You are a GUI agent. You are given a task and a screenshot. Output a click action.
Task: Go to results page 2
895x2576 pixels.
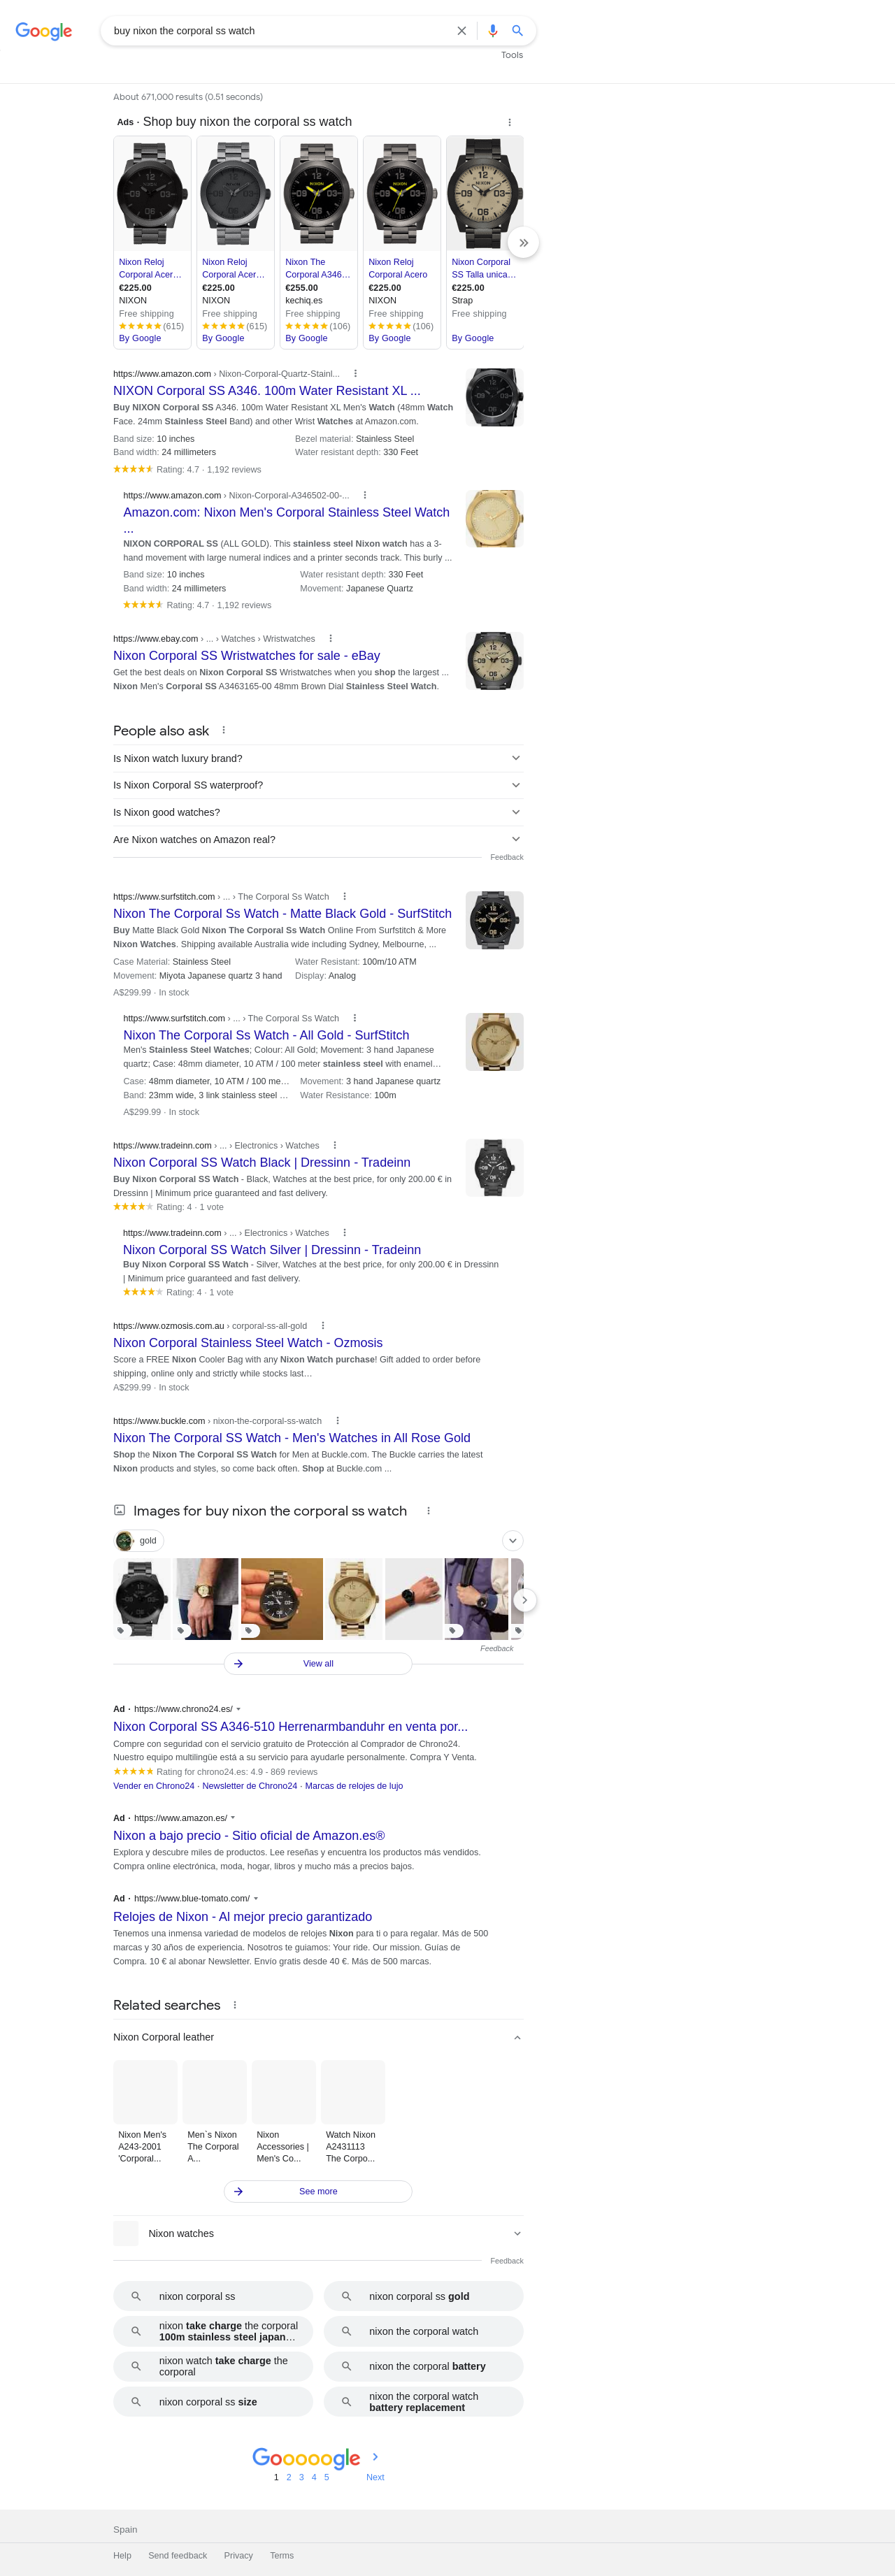pos(289,2477)
